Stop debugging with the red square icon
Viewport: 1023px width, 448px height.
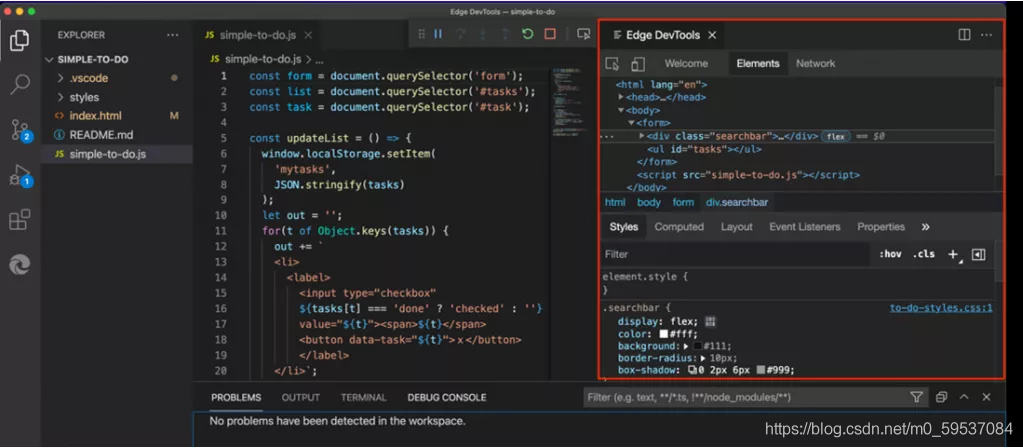550,34
